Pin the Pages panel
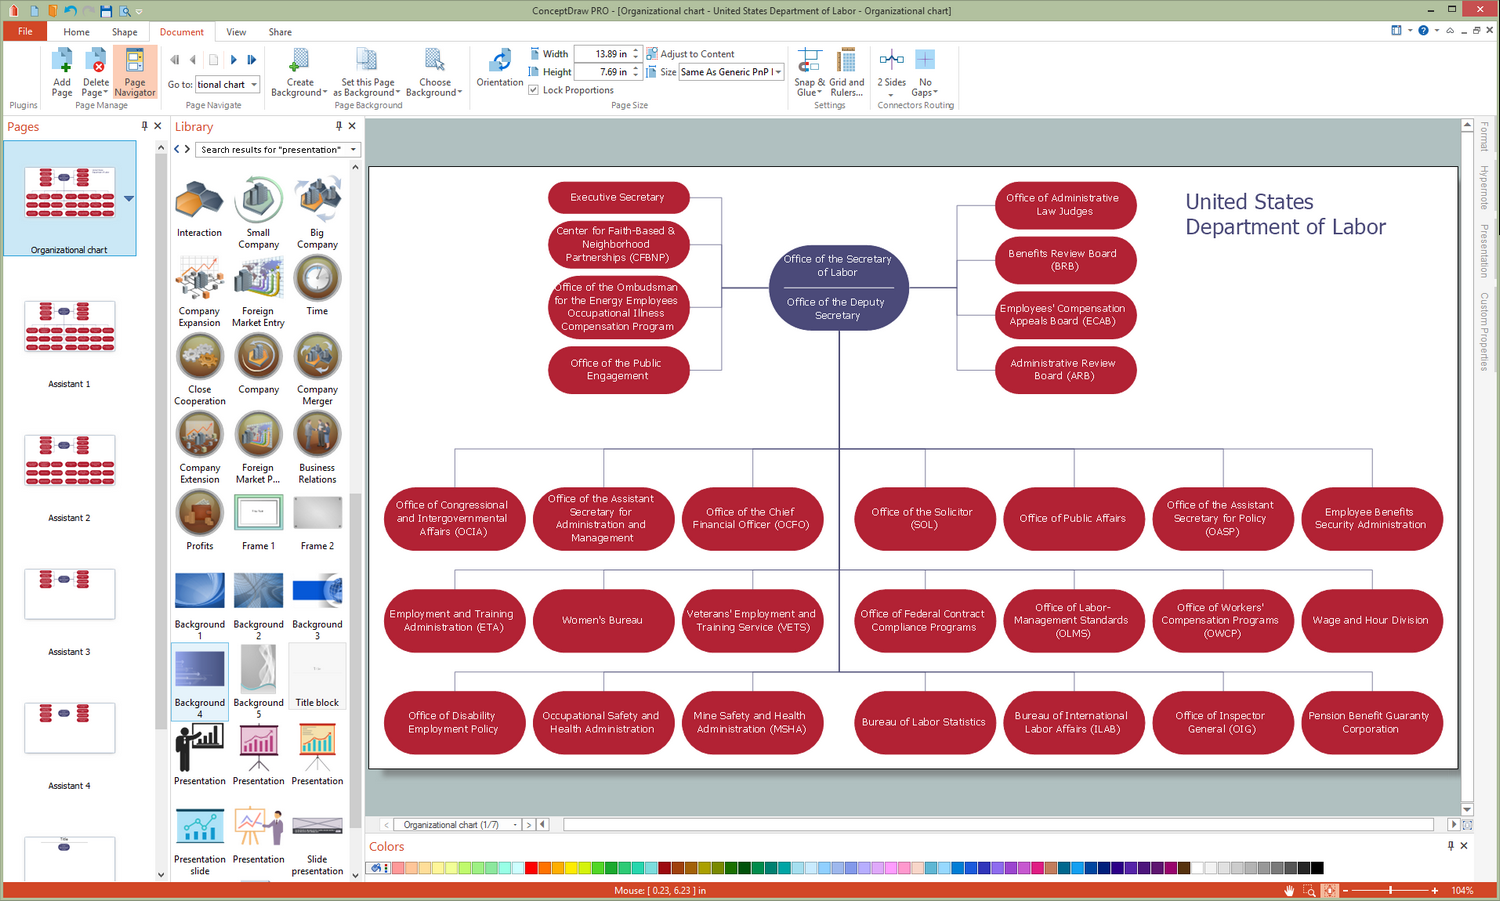This screenshot has height=901, width=1500. pyautogui.click(x=144, y=126)
